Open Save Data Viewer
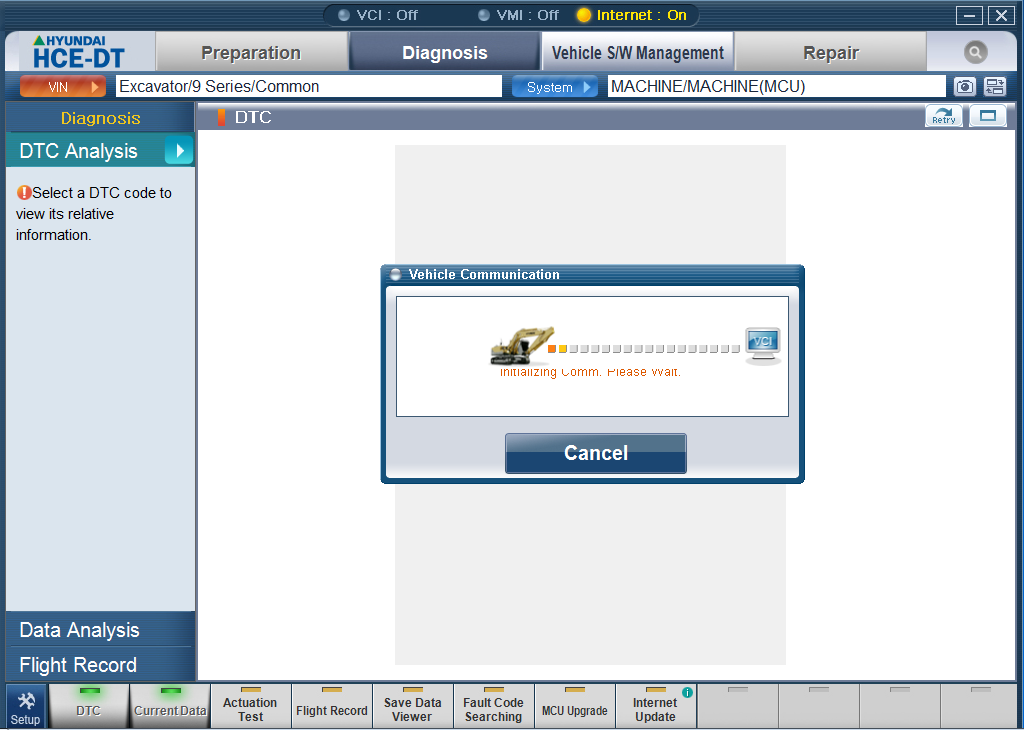This screenshot has width=1024, height=730. tap(413, 706)
